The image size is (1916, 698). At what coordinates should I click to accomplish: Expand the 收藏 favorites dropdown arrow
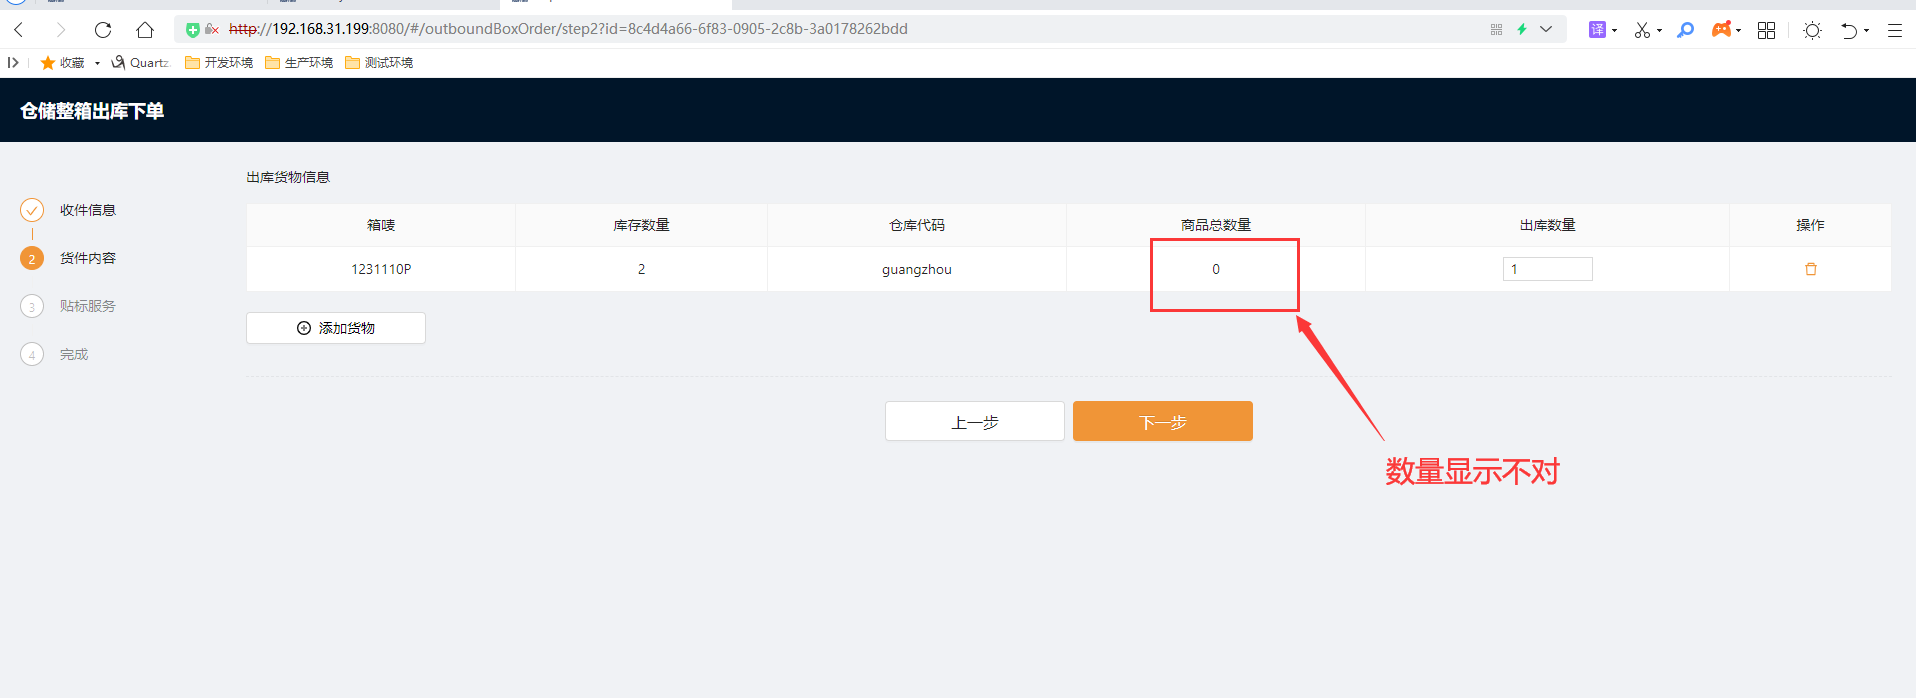[x=97, y=63]
